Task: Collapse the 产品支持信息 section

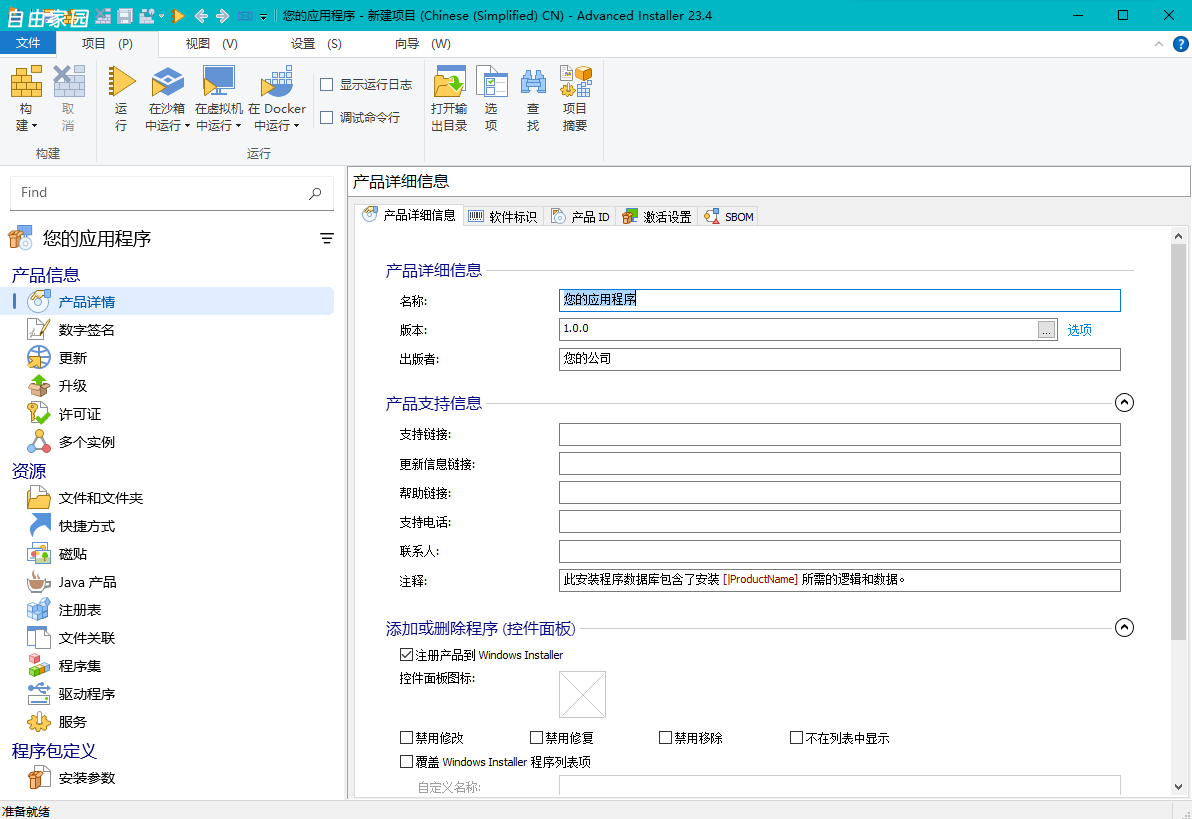Action: click(1124, 402)
